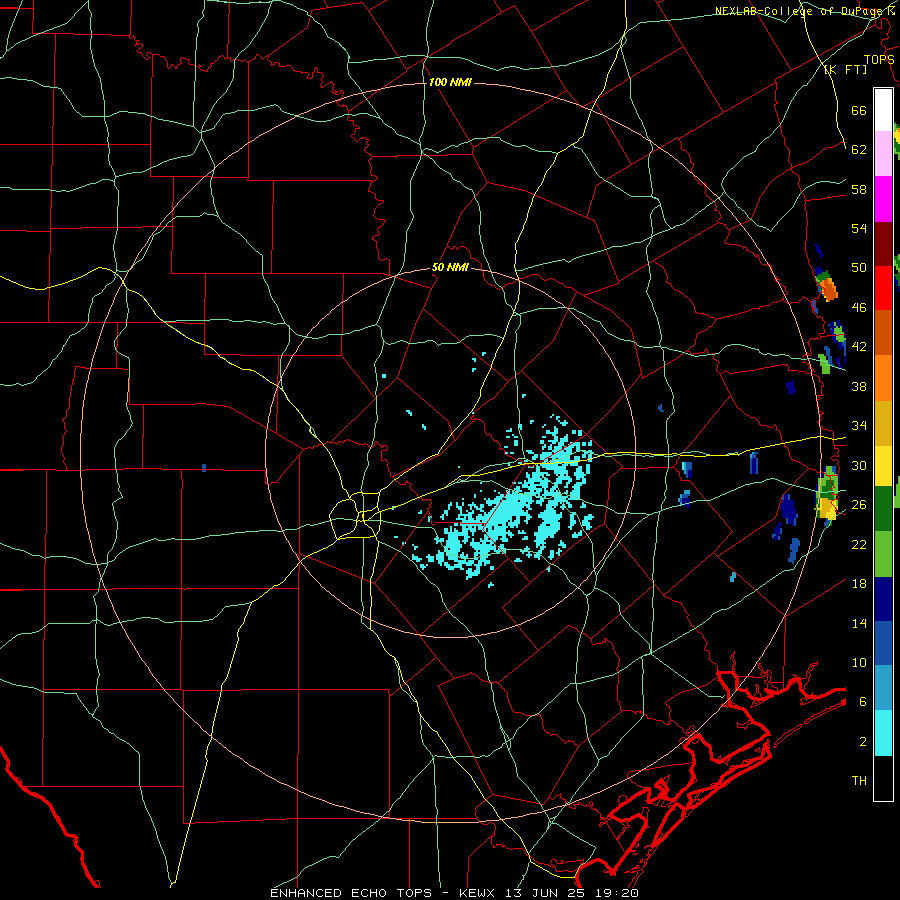Click the 46 legend value
Viewport: 900px width, 900px height.
tap(859, 307)
